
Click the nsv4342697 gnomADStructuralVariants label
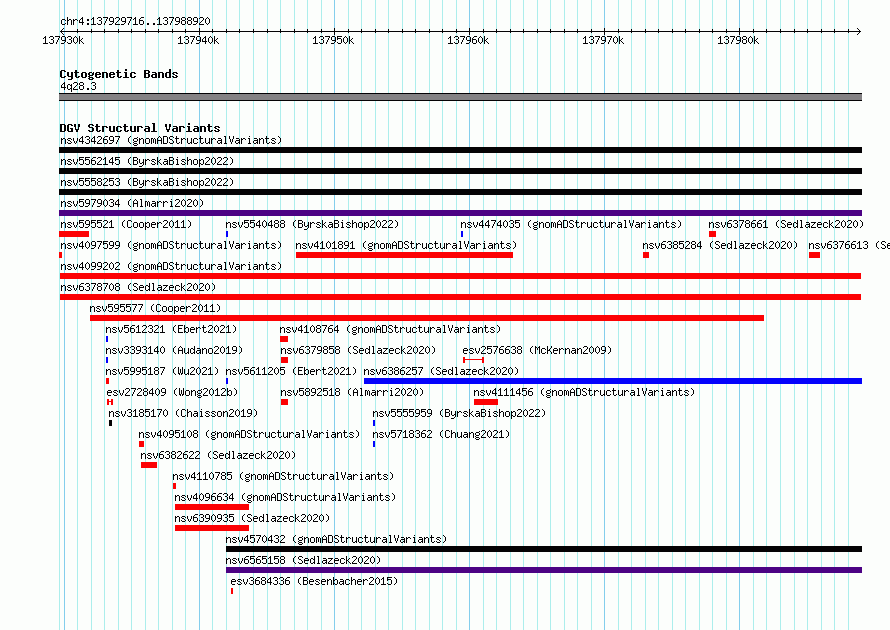pos(171,140)
